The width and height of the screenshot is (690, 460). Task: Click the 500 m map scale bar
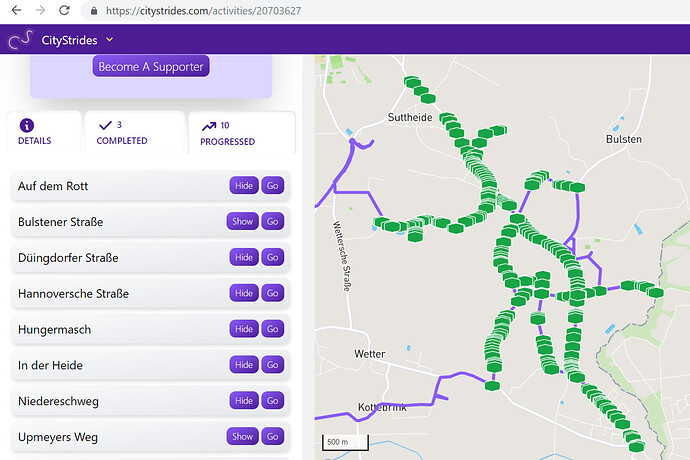click(x=345, y=442)
